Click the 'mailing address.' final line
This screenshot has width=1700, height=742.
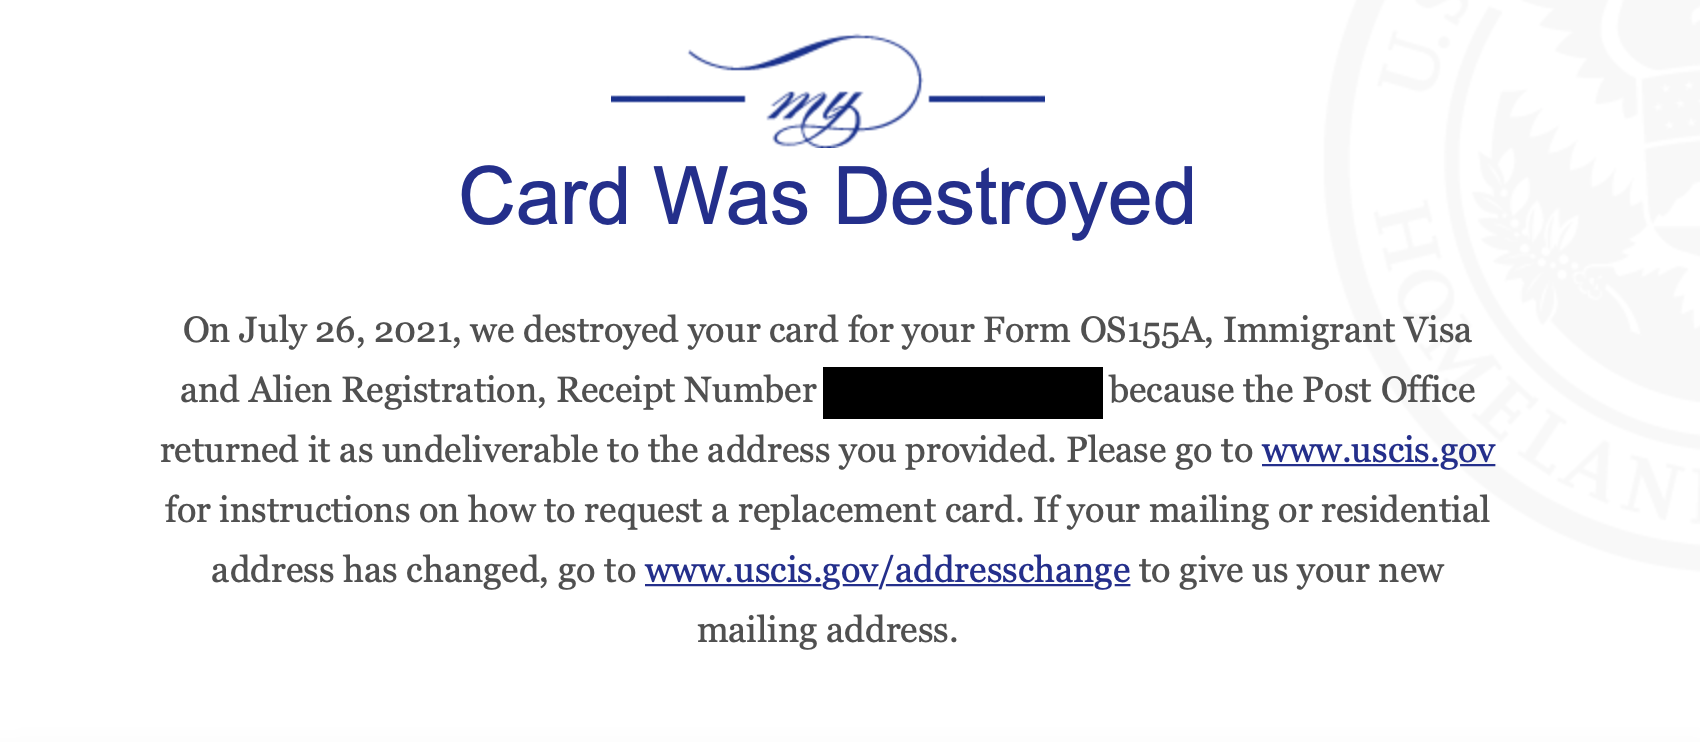click(827, 631)
